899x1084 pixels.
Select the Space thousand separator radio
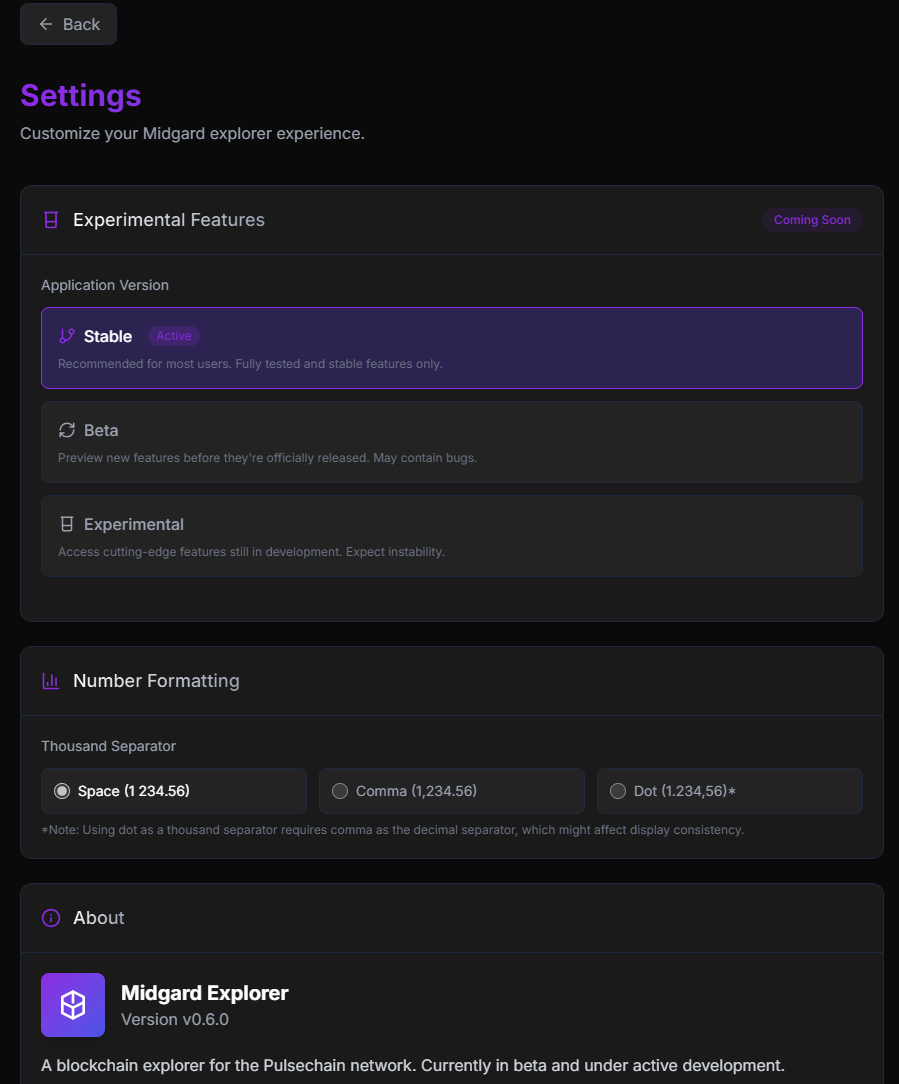62,791
